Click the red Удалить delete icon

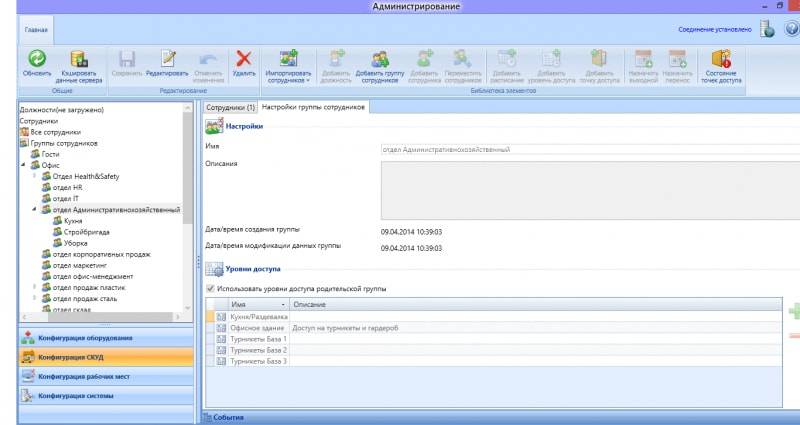click(243, 60)
